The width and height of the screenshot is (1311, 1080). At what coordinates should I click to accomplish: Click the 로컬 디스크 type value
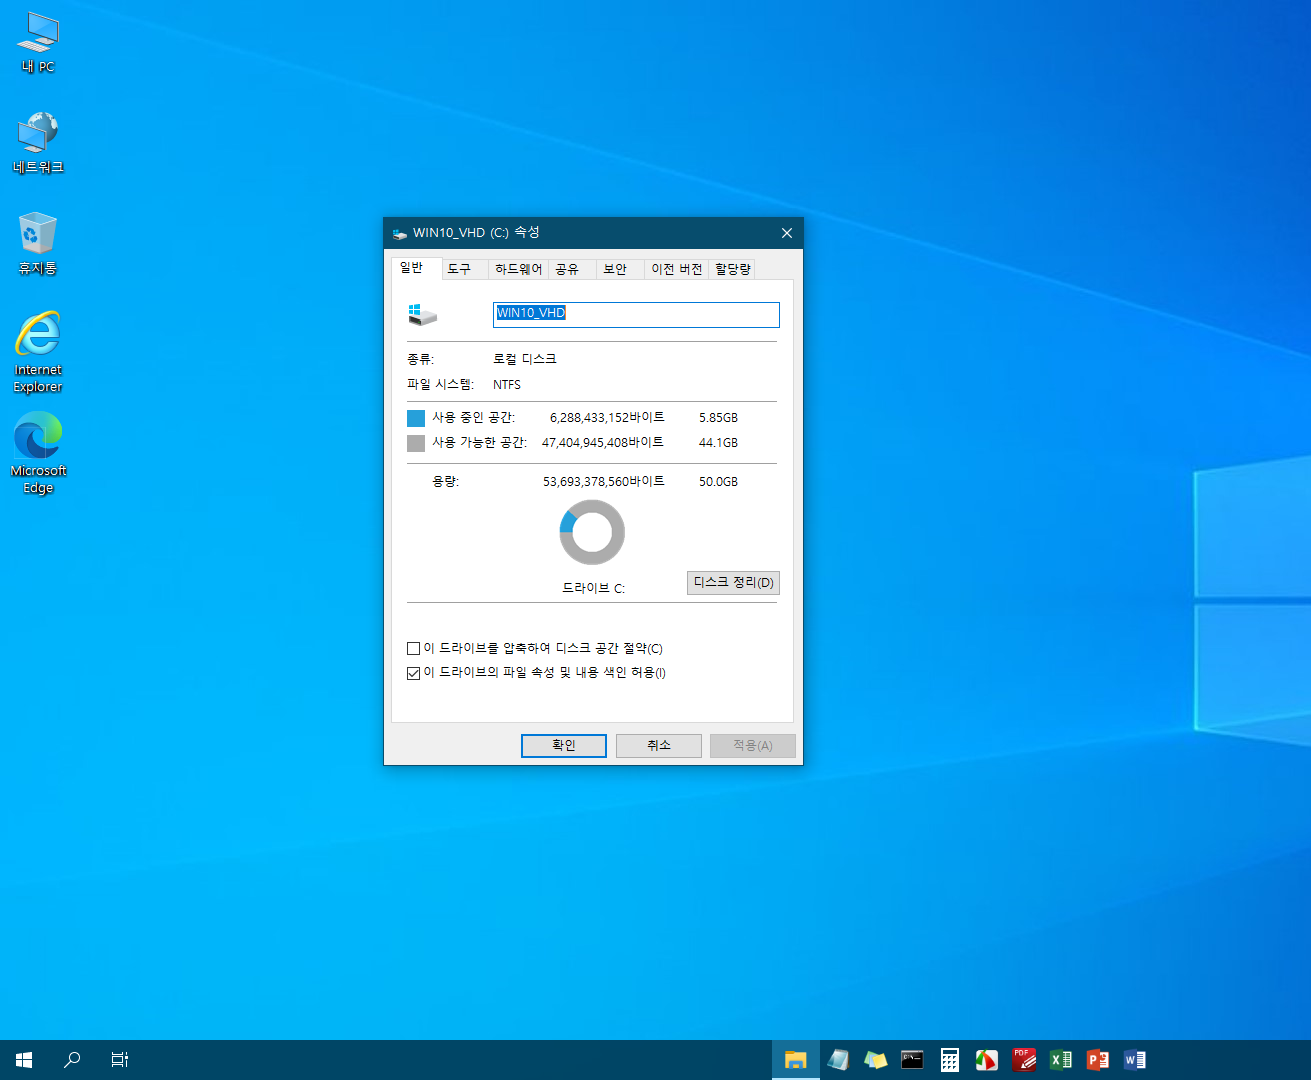(x=524, y=359)
